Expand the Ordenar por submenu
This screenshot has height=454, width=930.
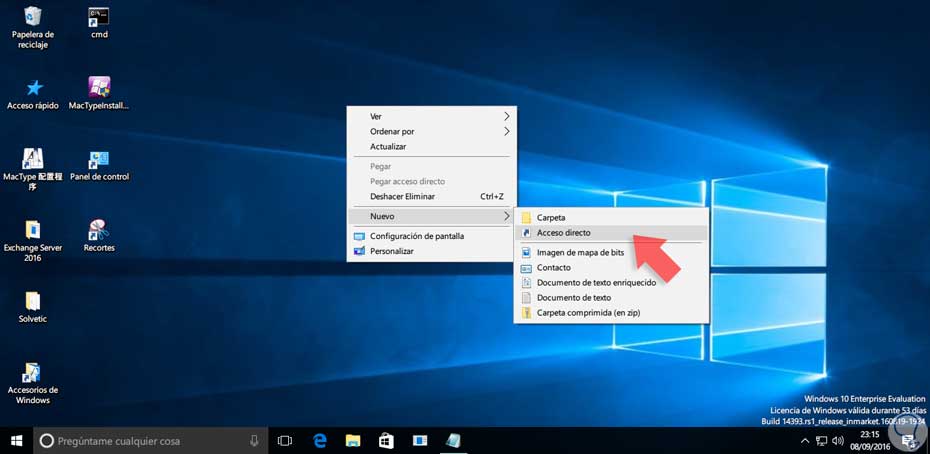[x=431, y=131]
